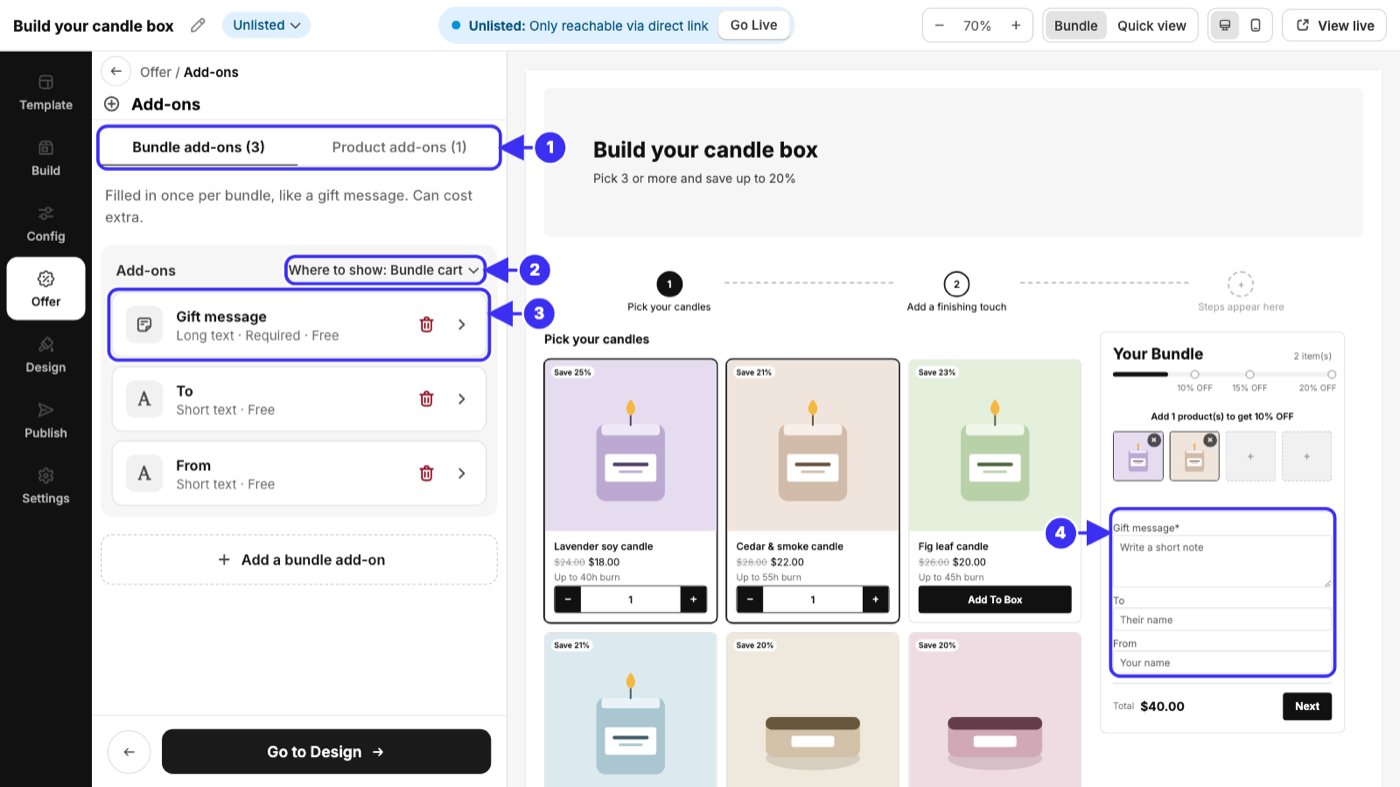Open the Build sidebar section
Viewport: 1400px width, 787px height.
46,158
